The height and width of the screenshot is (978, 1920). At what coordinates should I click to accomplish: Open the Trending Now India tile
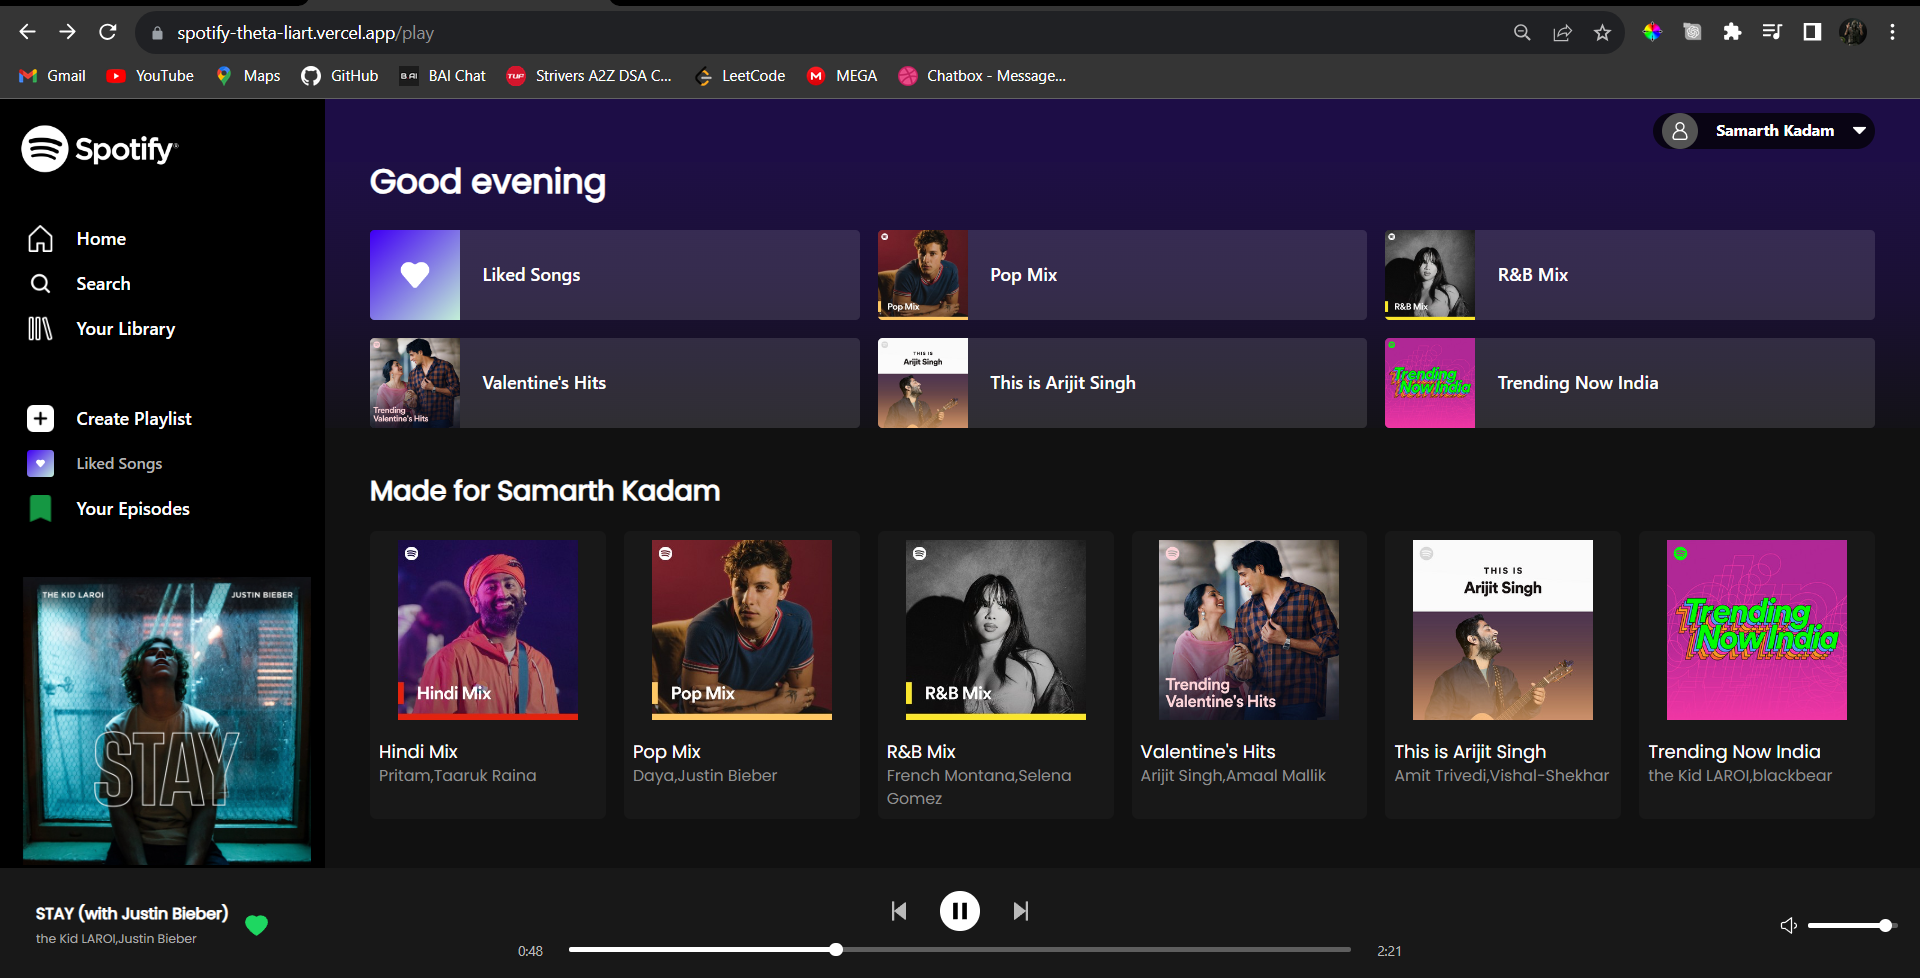tap(1630, 383)
